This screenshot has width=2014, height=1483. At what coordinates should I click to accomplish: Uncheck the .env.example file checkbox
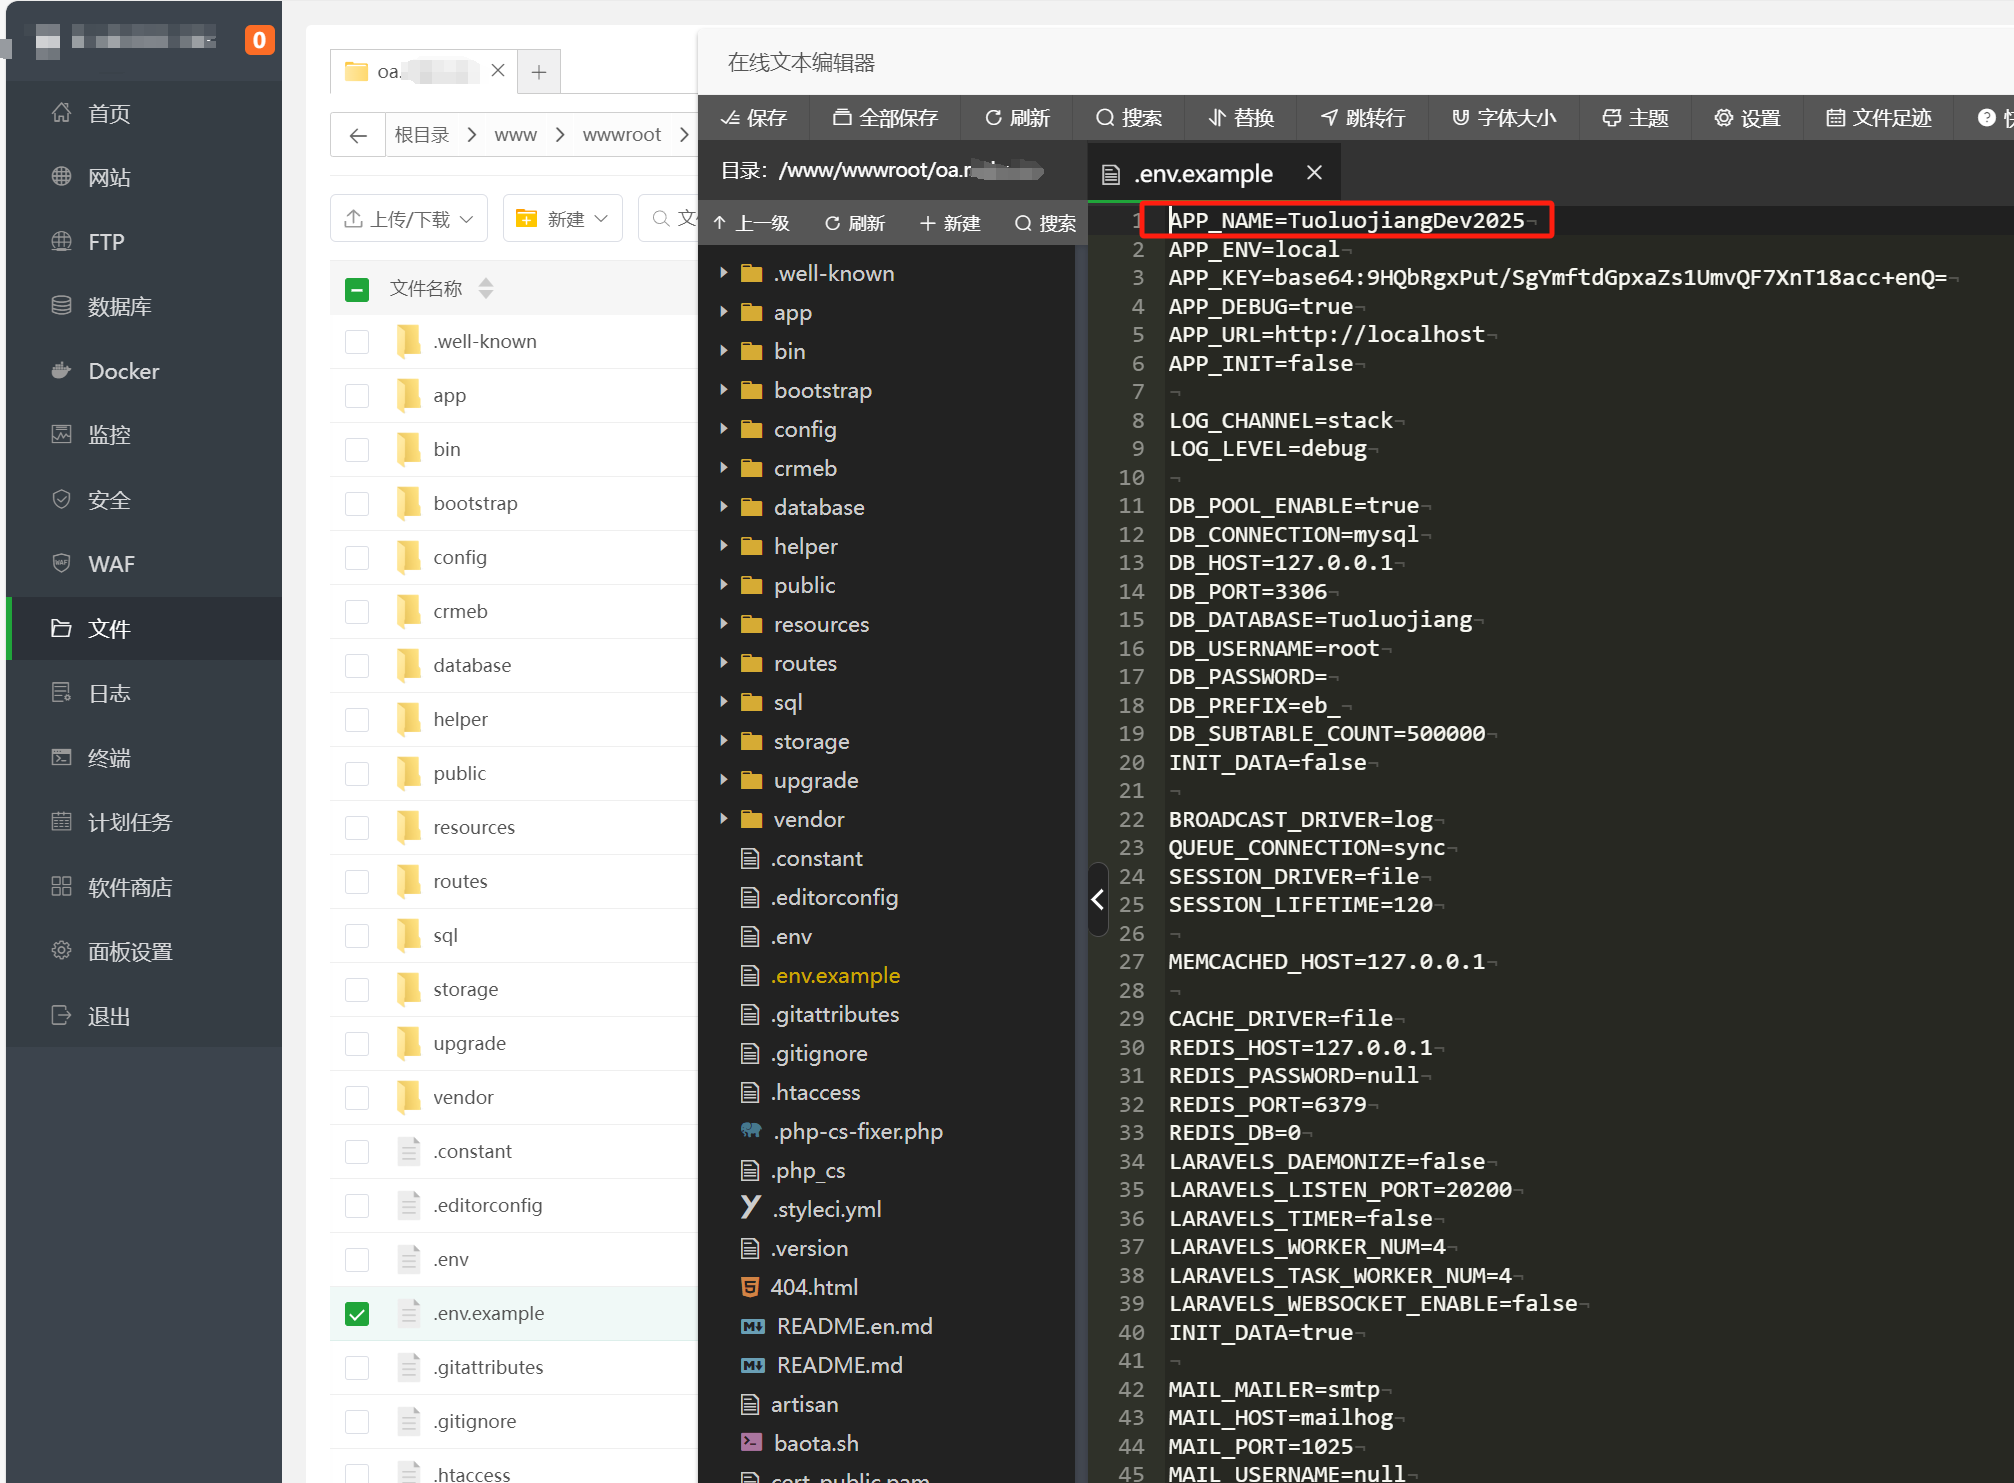point(357,1314)
